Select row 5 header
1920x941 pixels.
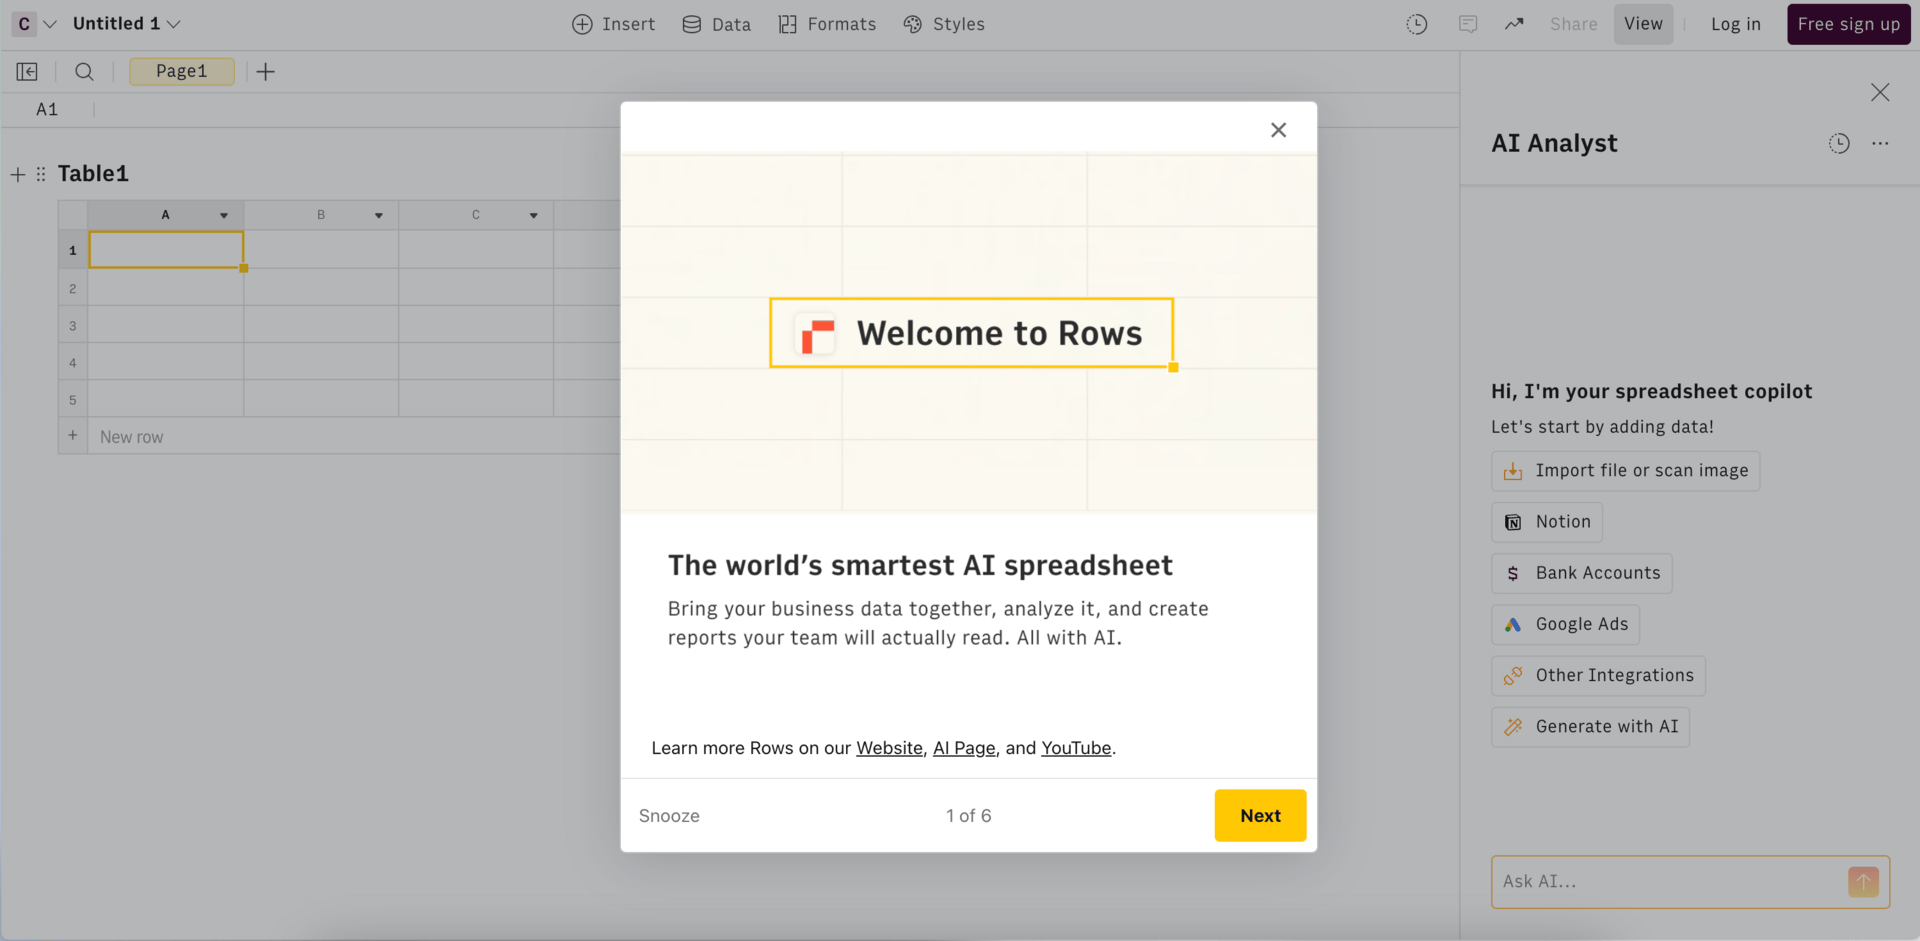(73, 400)
